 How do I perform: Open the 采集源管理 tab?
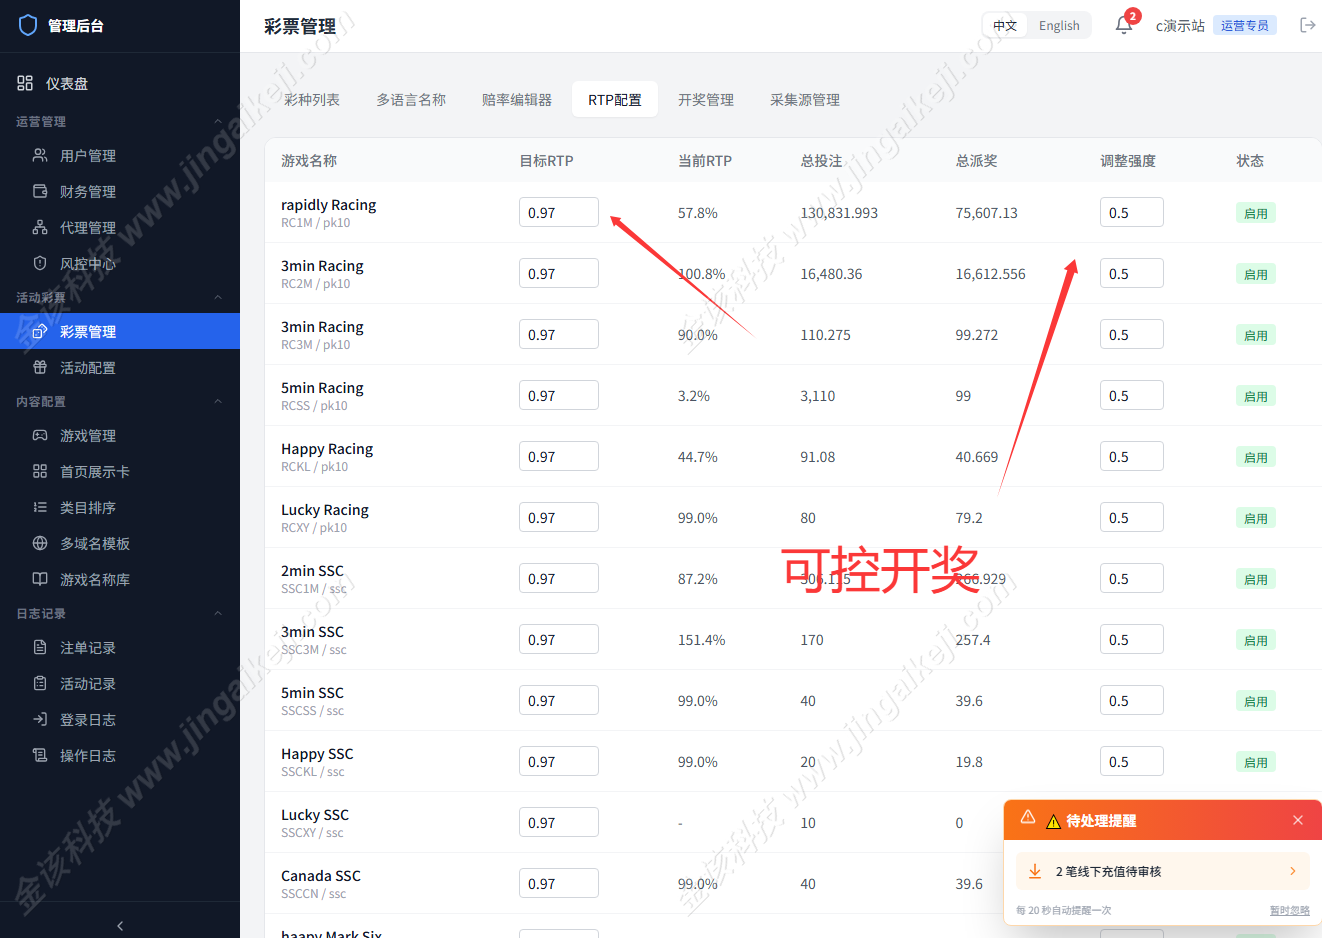click(805, 100)
